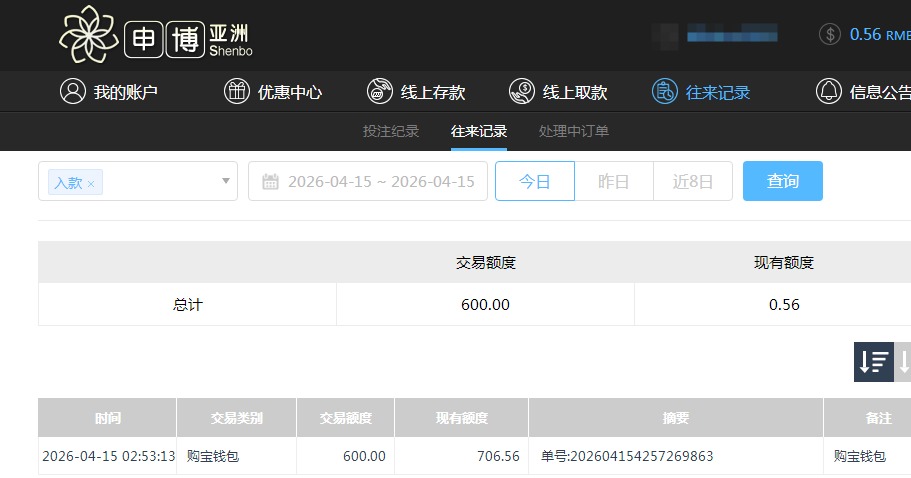
Task: Click the 600.00 amount in record row
Action: 364,456
